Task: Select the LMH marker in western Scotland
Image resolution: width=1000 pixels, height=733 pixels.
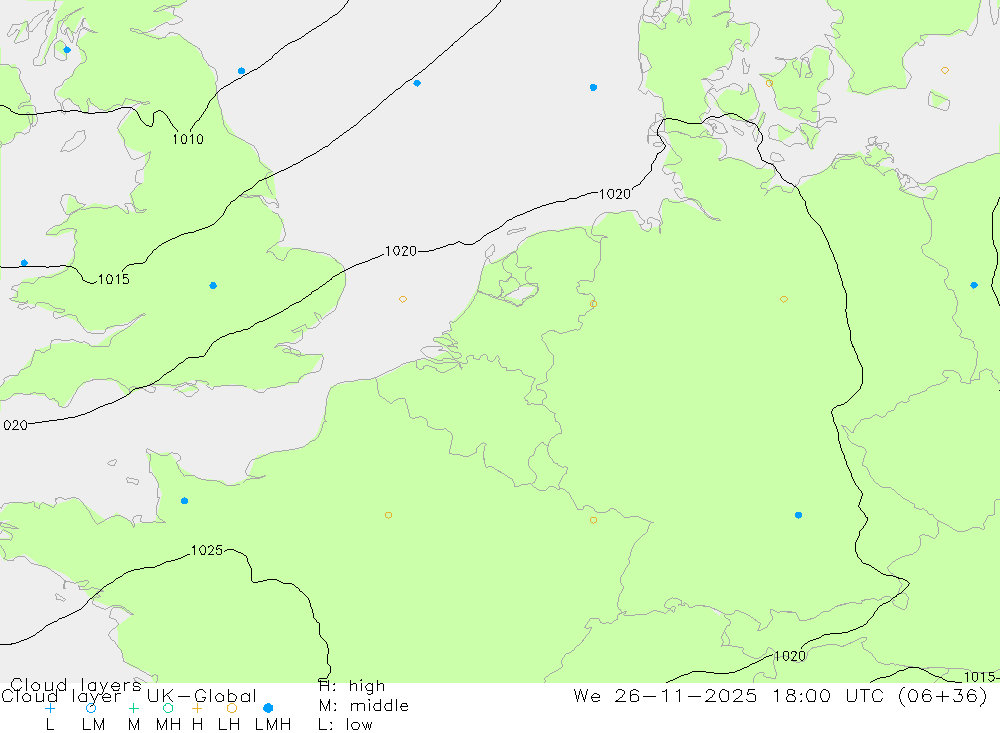Action: point(67,50)
